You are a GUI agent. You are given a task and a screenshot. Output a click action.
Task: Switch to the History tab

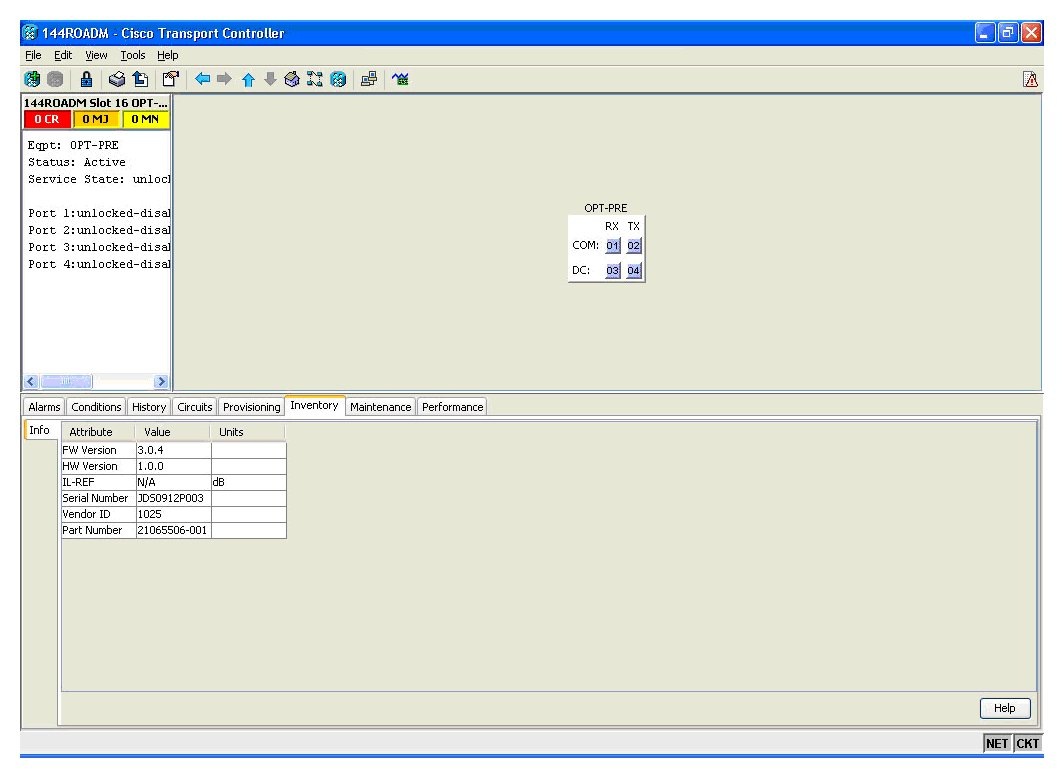pyautogui.click(x=149, y=407)
